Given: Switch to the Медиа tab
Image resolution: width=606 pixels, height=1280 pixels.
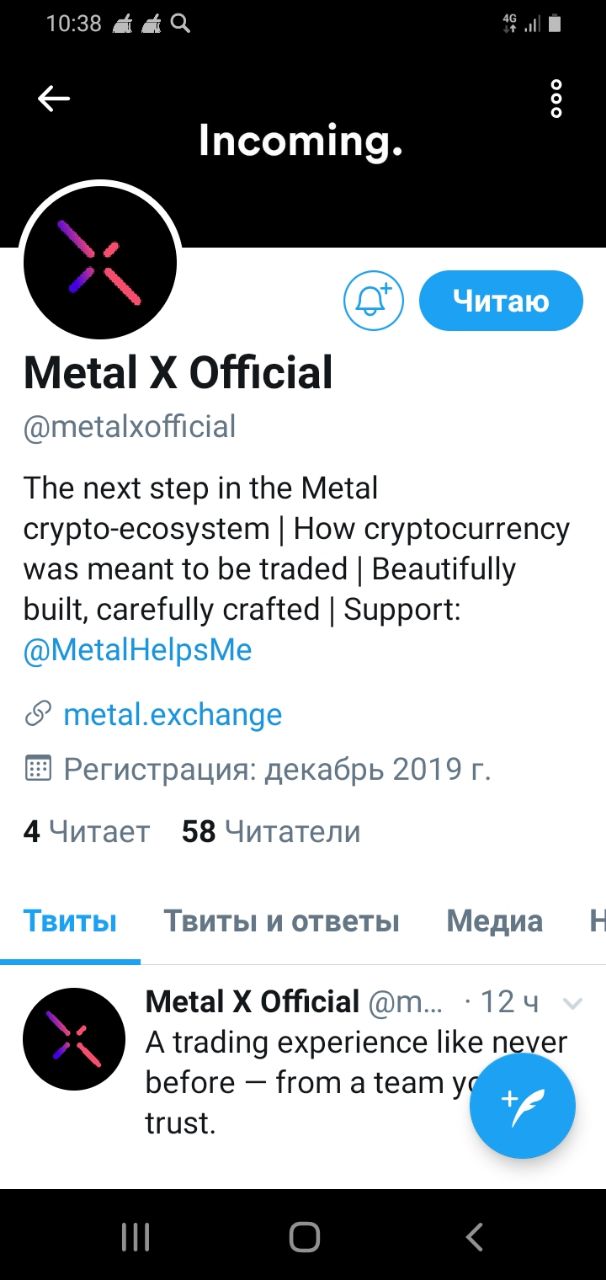Looking at the screenshot, I should [x=494, y=921].
